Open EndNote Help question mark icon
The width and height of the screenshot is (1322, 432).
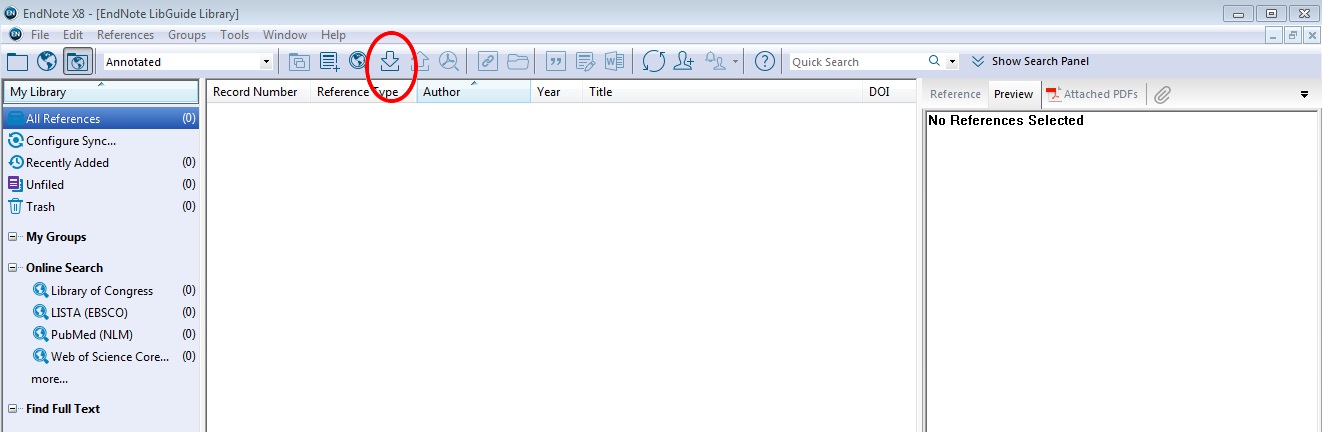[x=765, y=62]
